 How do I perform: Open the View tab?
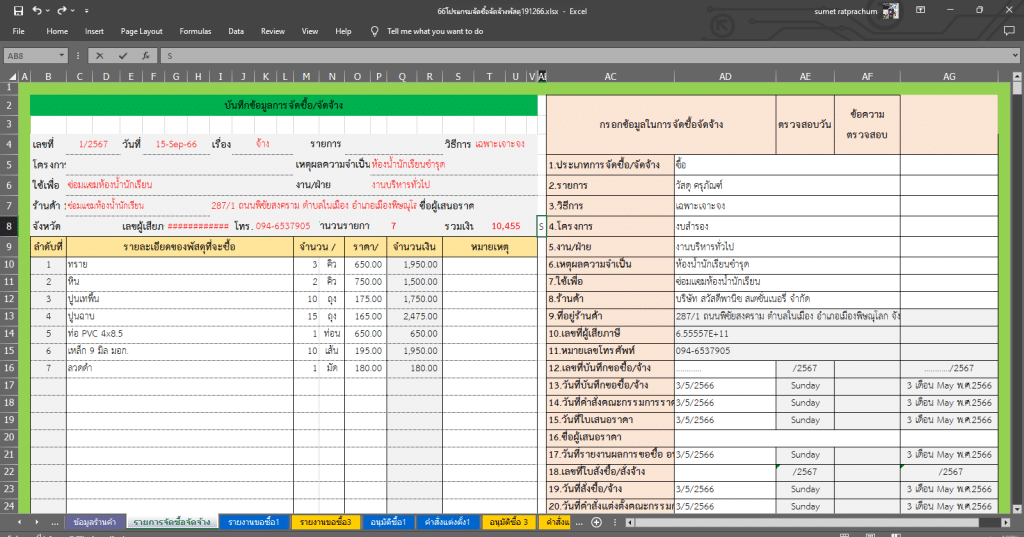point(310,31)
